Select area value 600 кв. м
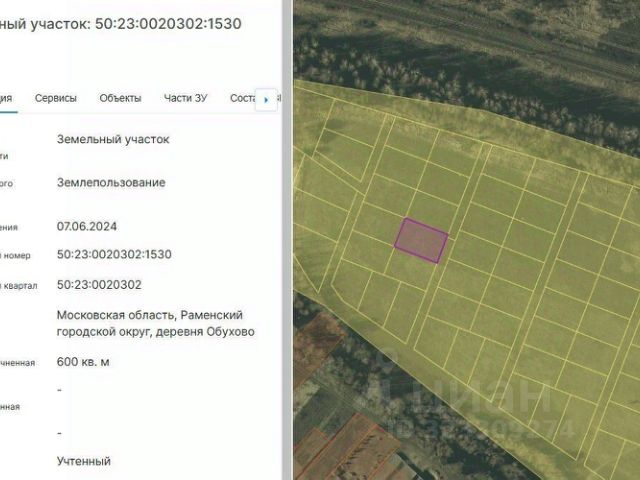The width and height of the screenshot is (640, 480). (x=83, y=362)
